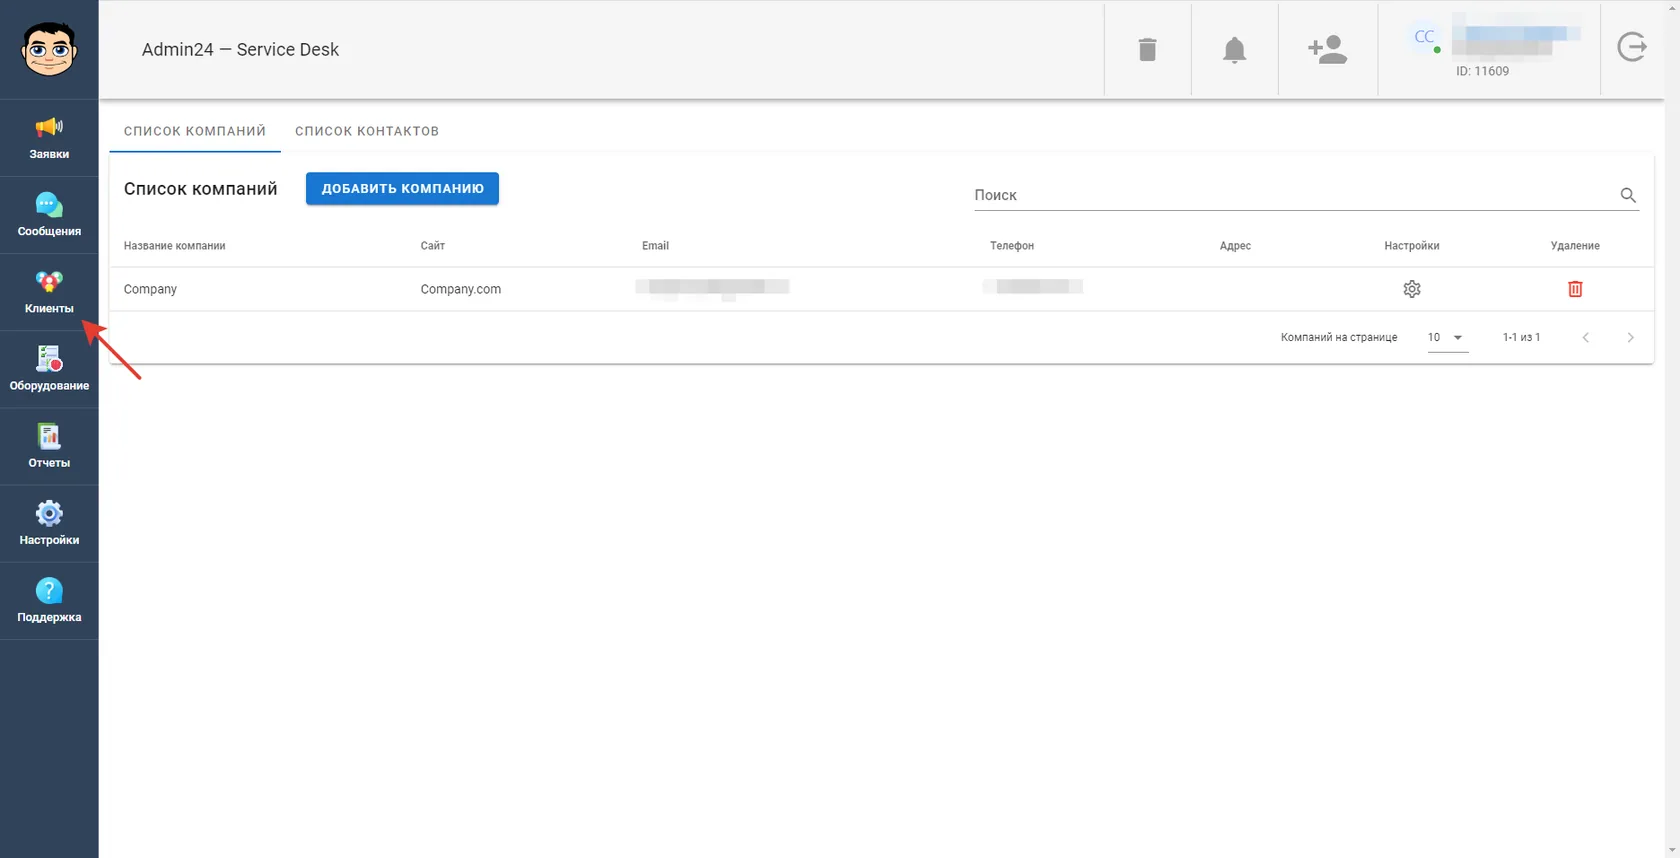Switch to Список контактов tab

[367, 131]
